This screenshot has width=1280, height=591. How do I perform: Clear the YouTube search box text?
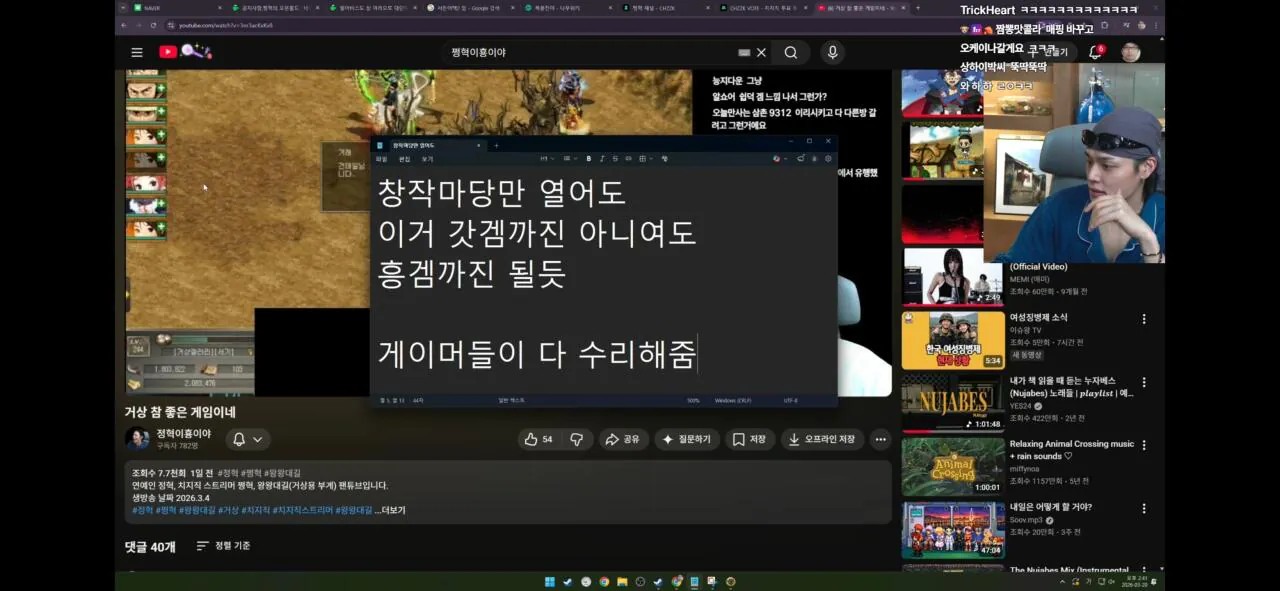pos(761,52)
